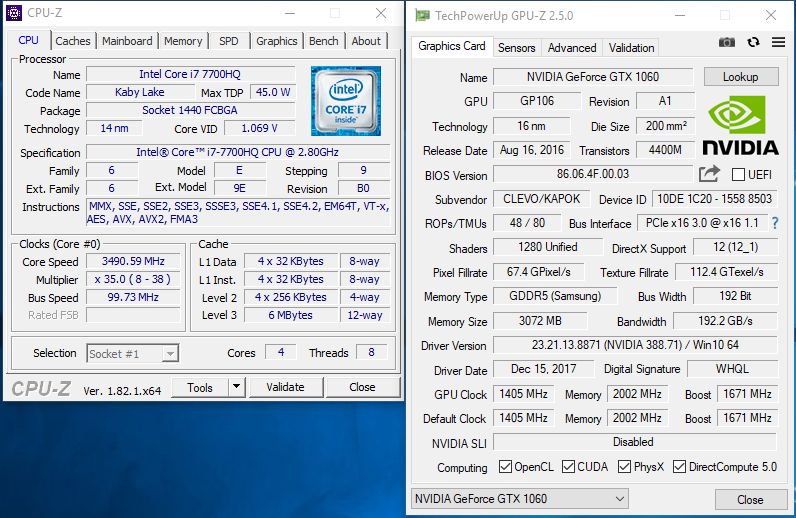Toggle the PhysX checkbox
Image resolution: width=796 pixels, height=518 pixels.
(624, 466)
